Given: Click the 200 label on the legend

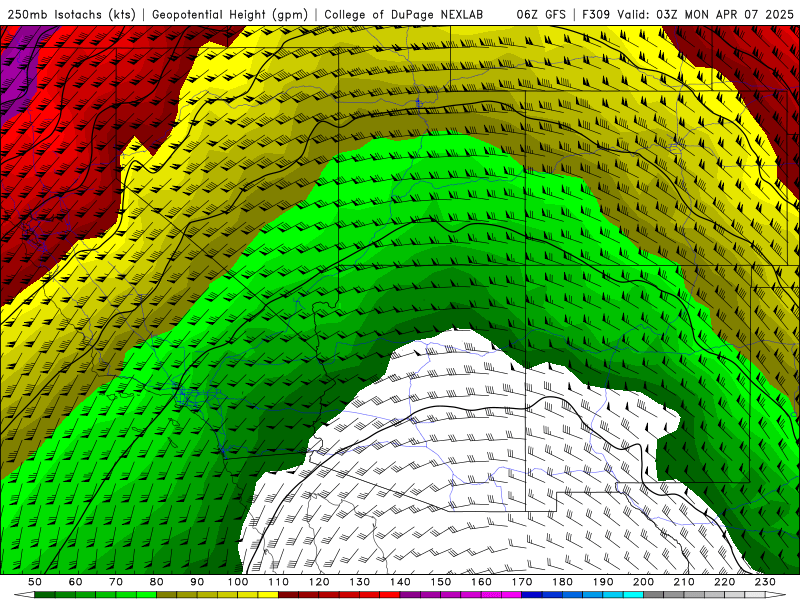Looking at the screenshot, I should 643,582.
